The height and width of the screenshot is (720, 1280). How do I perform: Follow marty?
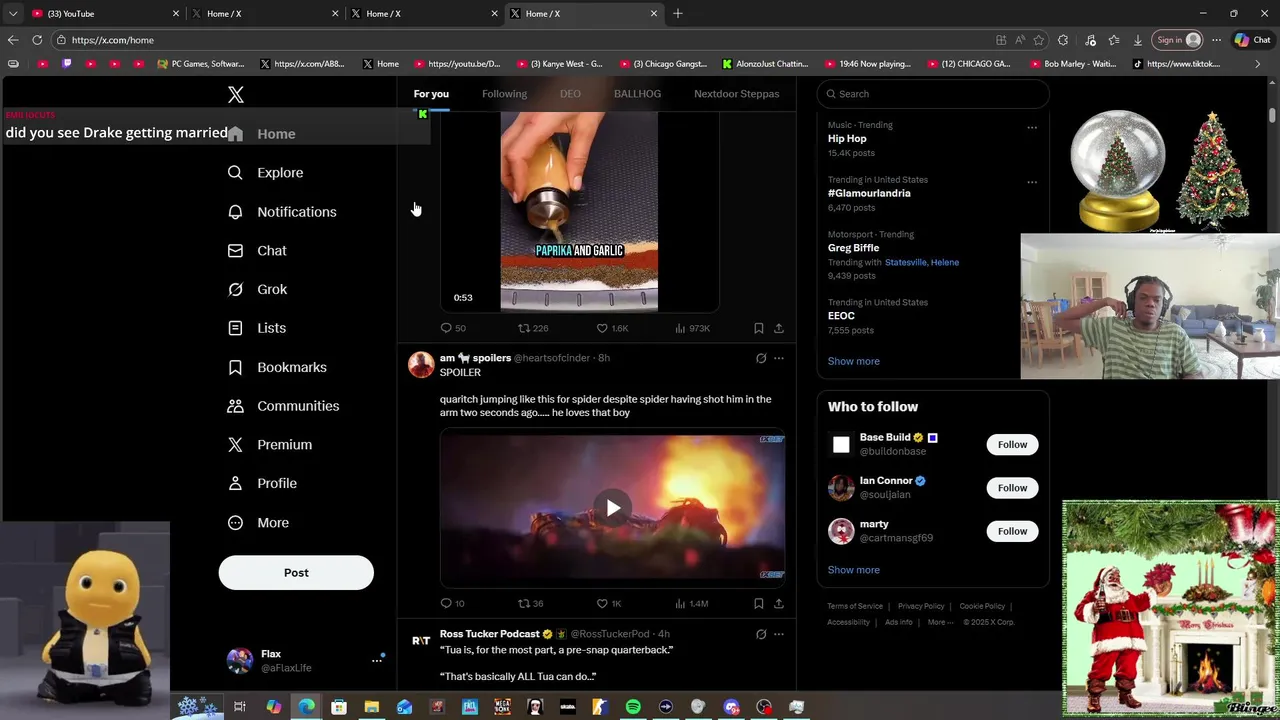click(x=1012, y=531)
